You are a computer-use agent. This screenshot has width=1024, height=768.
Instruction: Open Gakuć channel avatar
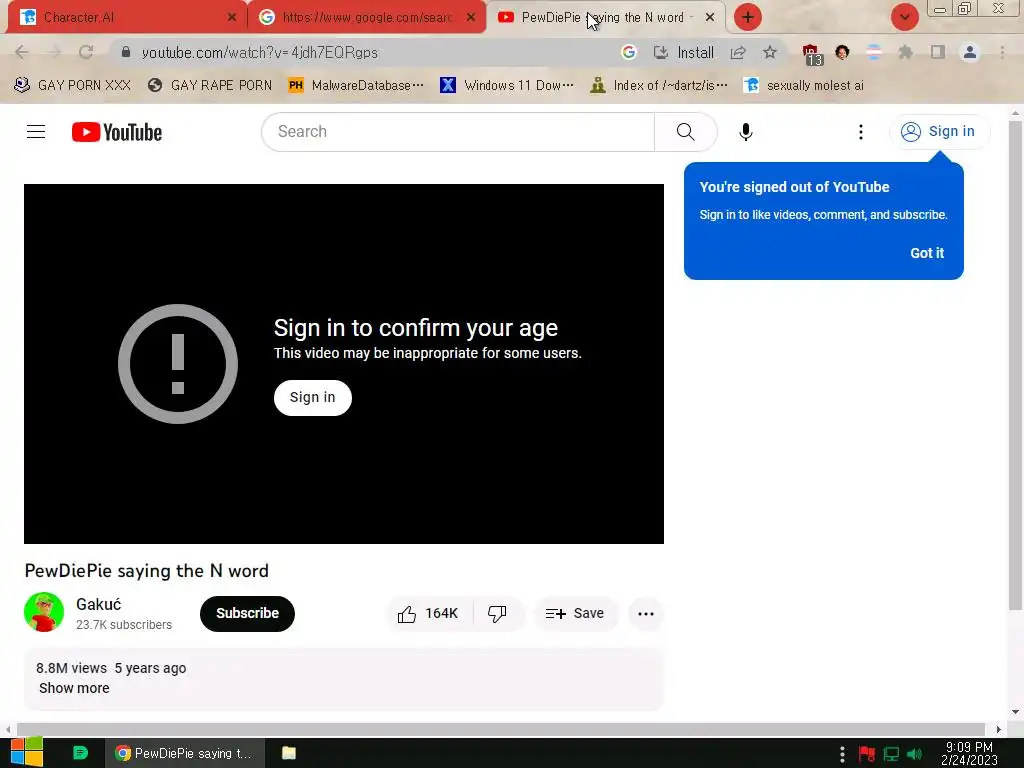(x=44, y=613)
